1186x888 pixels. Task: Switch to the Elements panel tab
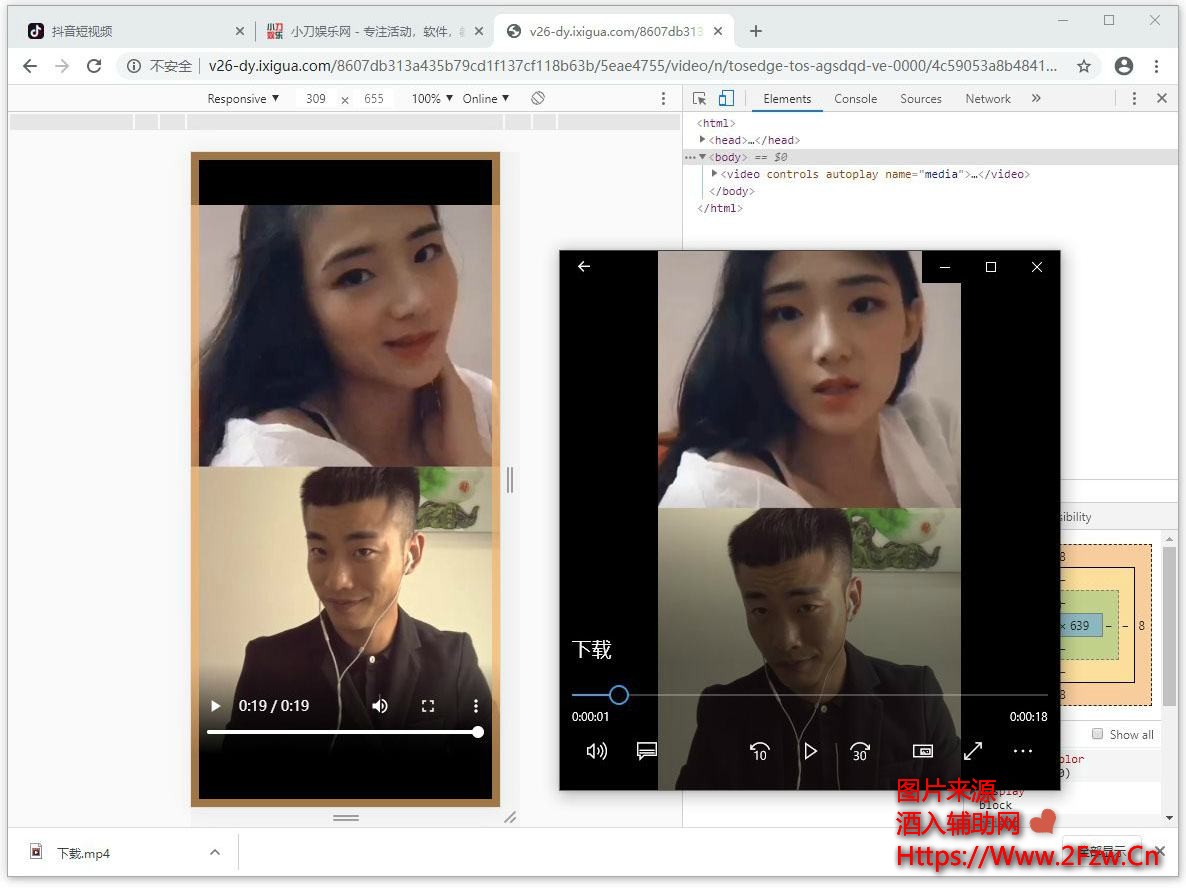click(x=787, y=99)
